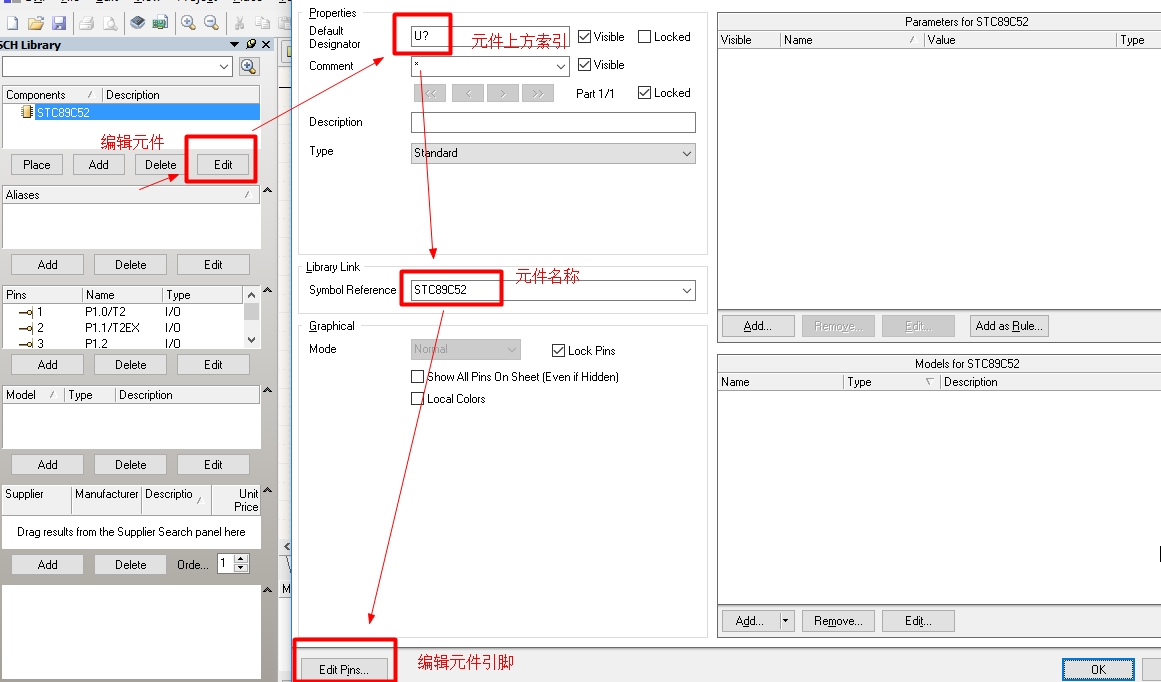This screenshot has height=682, width=1161.
Task: Open a file with the folder icon
Action: point(36,23)
